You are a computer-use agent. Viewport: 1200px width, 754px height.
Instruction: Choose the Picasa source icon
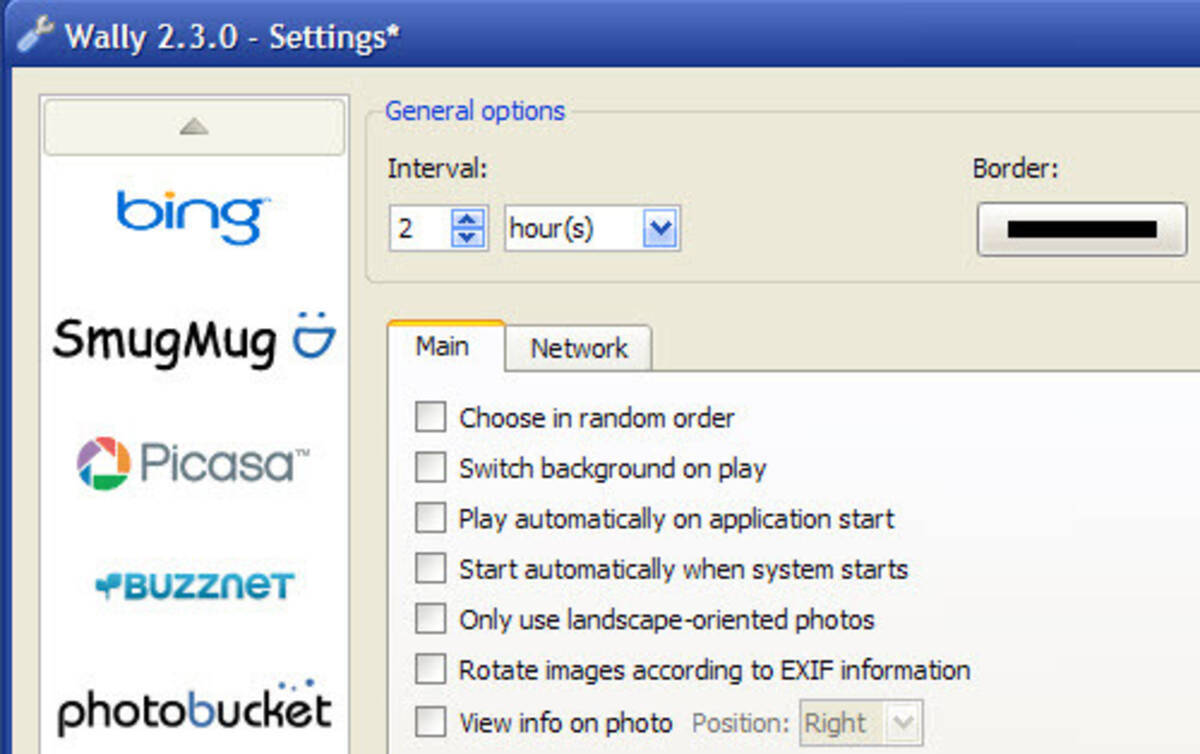point(193,463)
